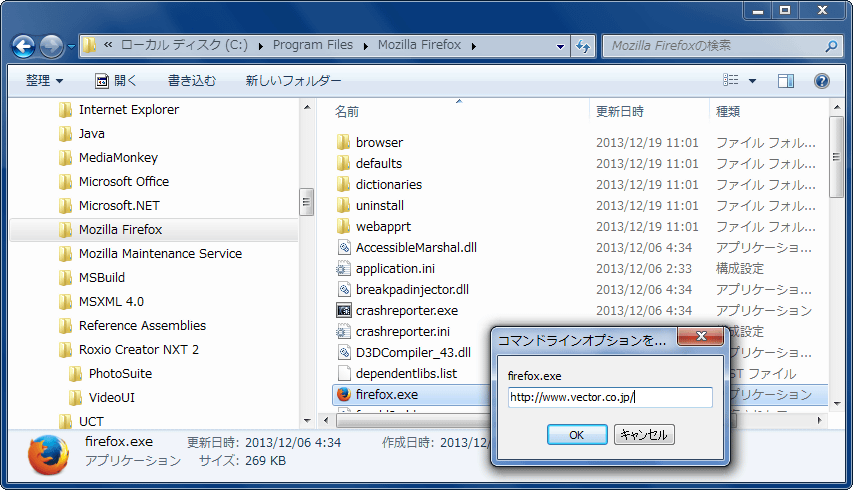Screen dimensions: 853x490
Task: Close the command line options dialog
Action: coord(701,337)
